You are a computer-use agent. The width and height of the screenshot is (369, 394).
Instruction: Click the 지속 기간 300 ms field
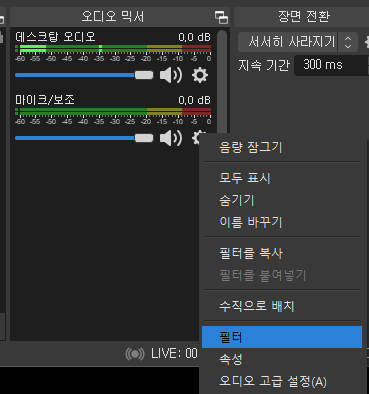331,65
